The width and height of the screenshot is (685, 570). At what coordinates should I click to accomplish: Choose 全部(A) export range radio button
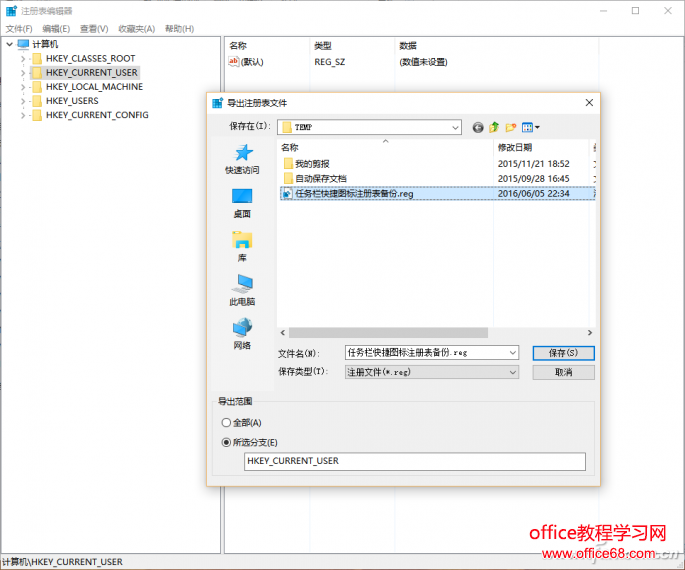[226, 422]
